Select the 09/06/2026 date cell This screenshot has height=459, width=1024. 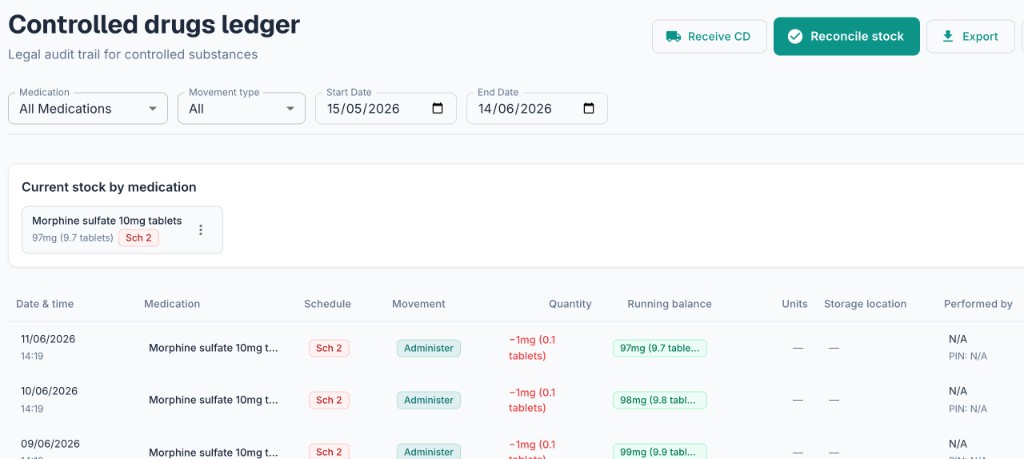[50, 449]
